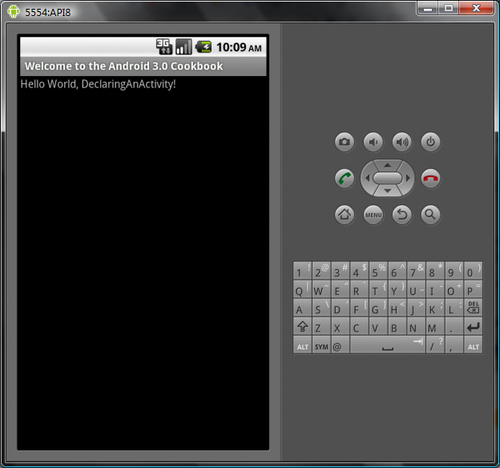Click the red end call button
This screenshot has width=500, height=468.
[x=431, y=178]
